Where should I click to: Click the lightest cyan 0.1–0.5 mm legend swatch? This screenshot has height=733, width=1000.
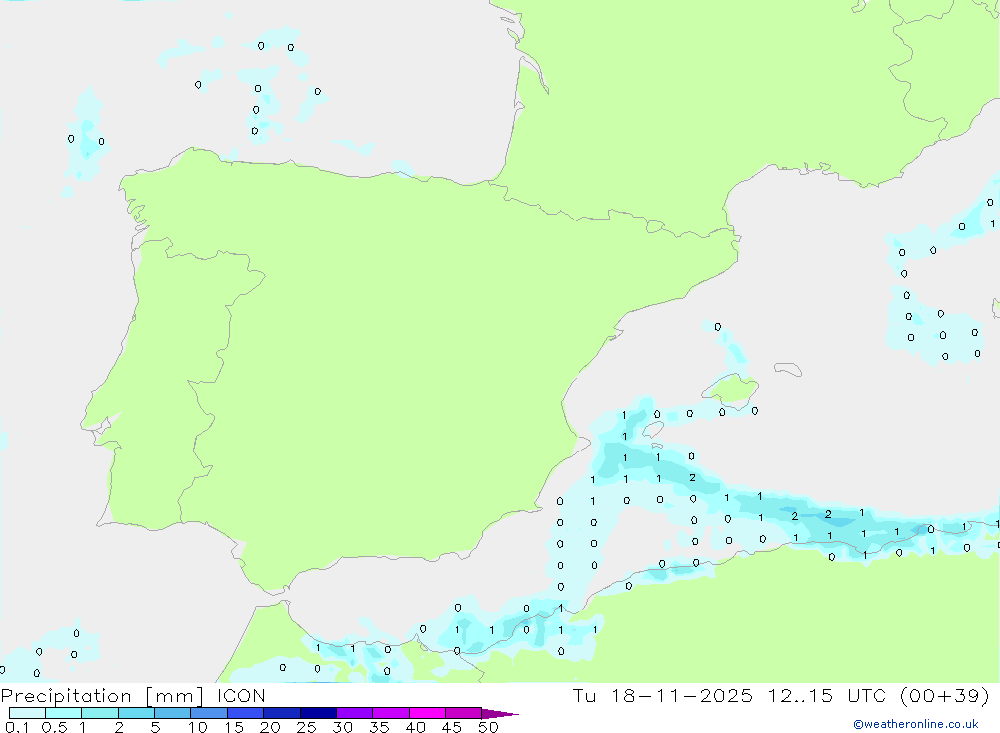click(27, 713)
